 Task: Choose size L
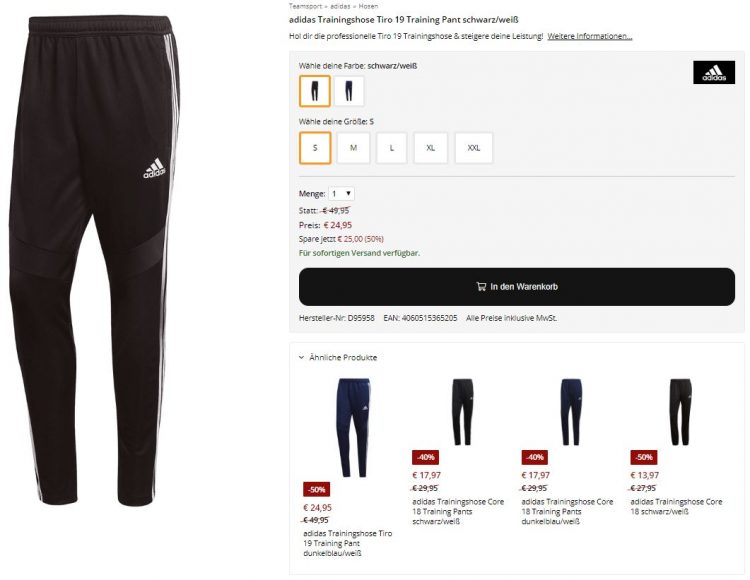click(392, 148)
